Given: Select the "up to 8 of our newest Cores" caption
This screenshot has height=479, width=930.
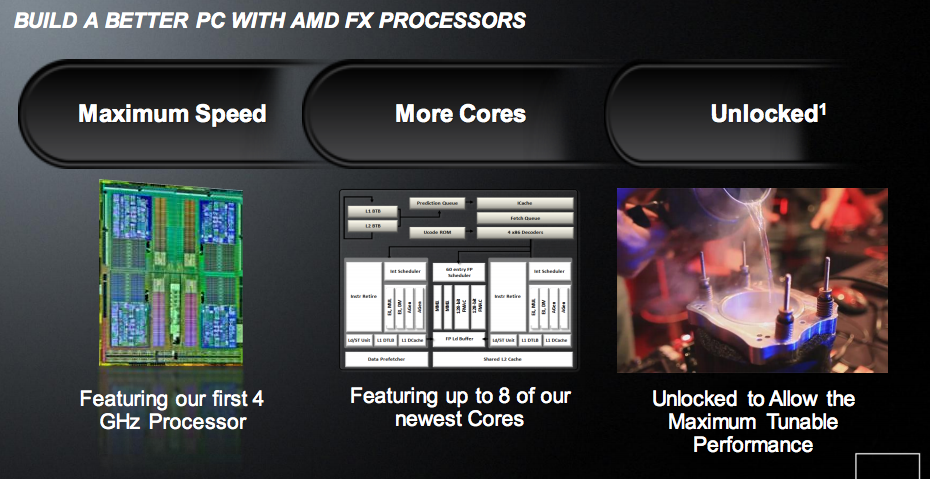Looking at the screenshot, I should click(x=460, y=407).
